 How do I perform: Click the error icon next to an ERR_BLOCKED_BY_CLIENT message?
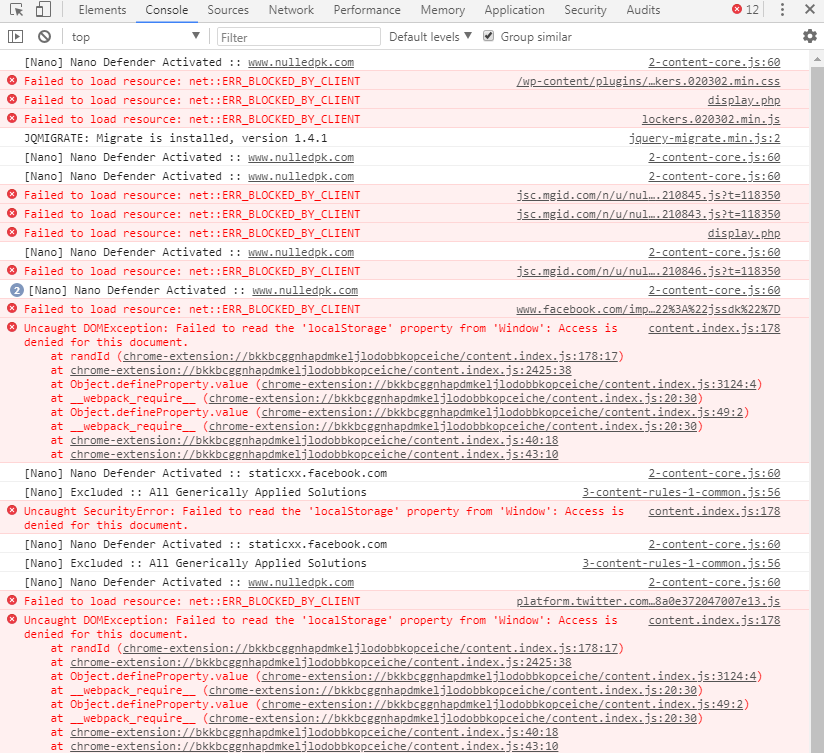9,81
